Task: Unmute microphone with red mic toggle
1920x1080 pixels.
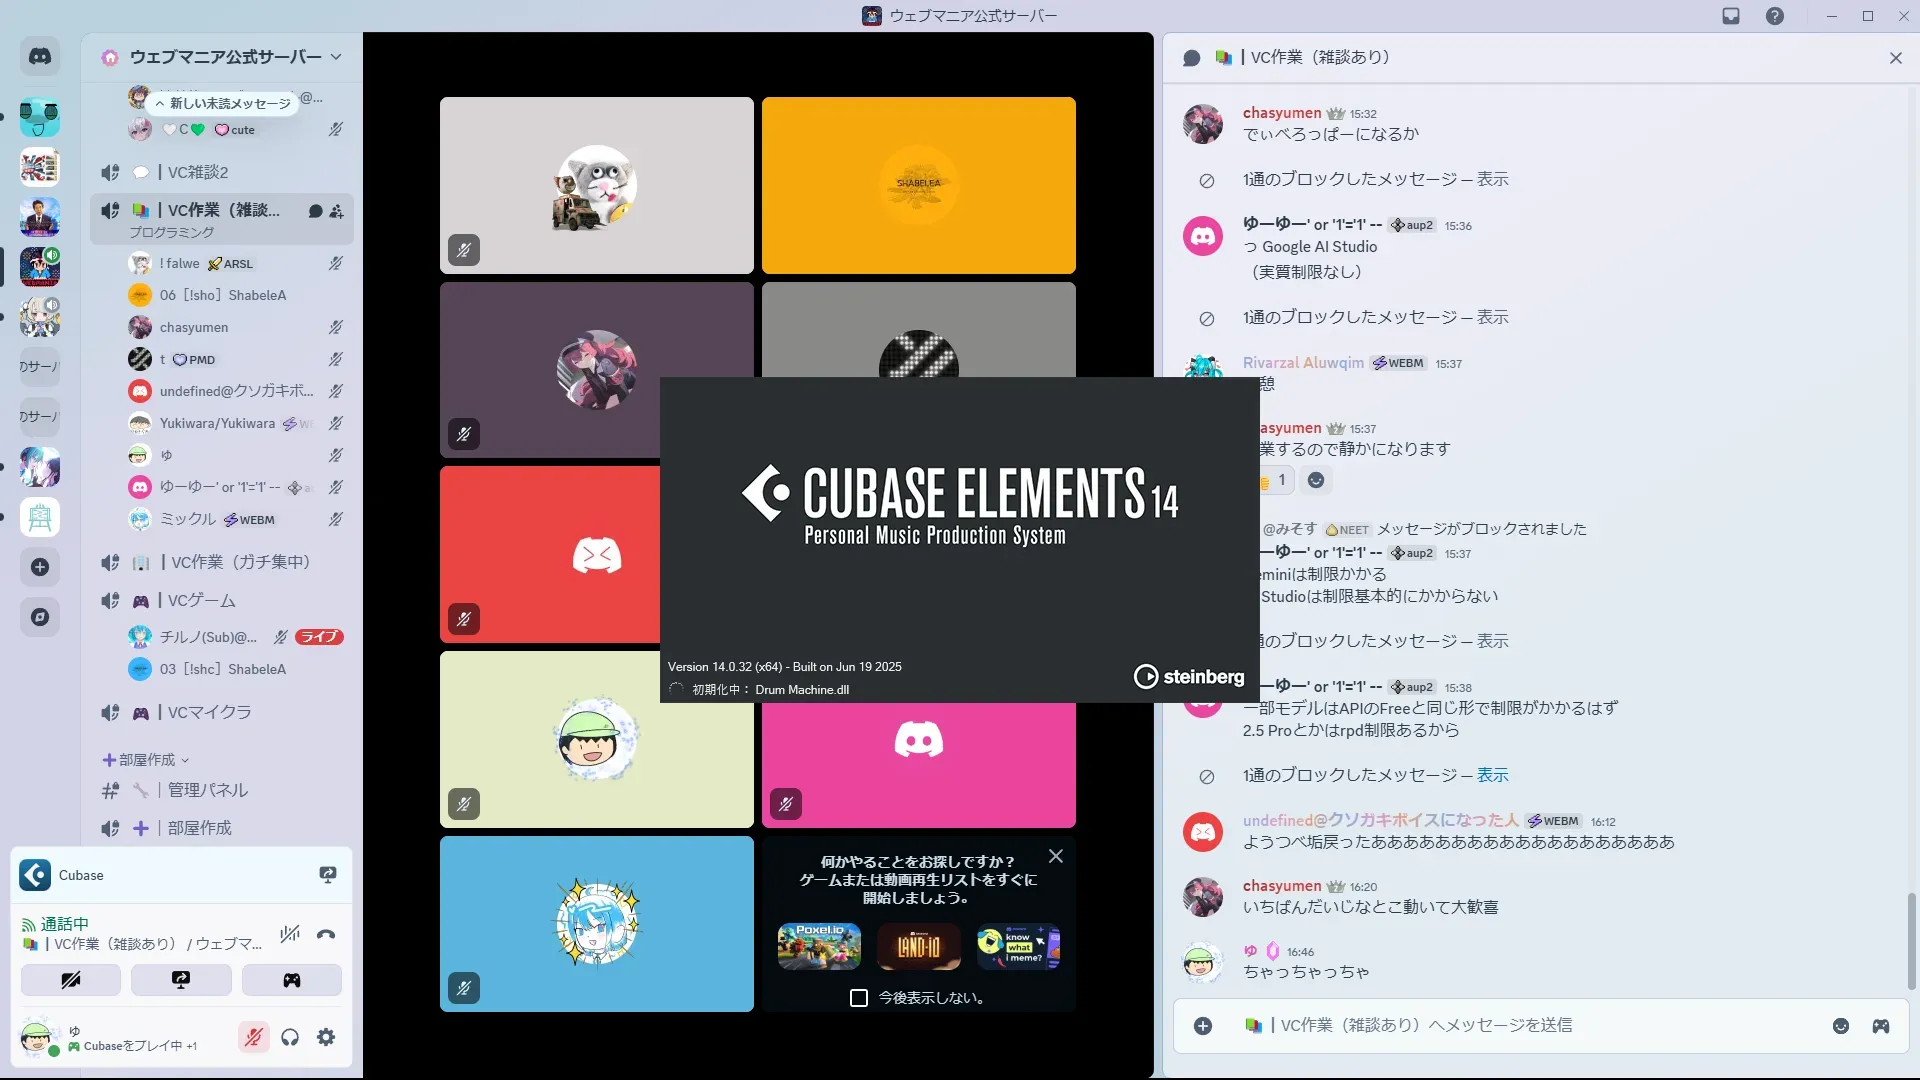Action: coord(254,1038)
